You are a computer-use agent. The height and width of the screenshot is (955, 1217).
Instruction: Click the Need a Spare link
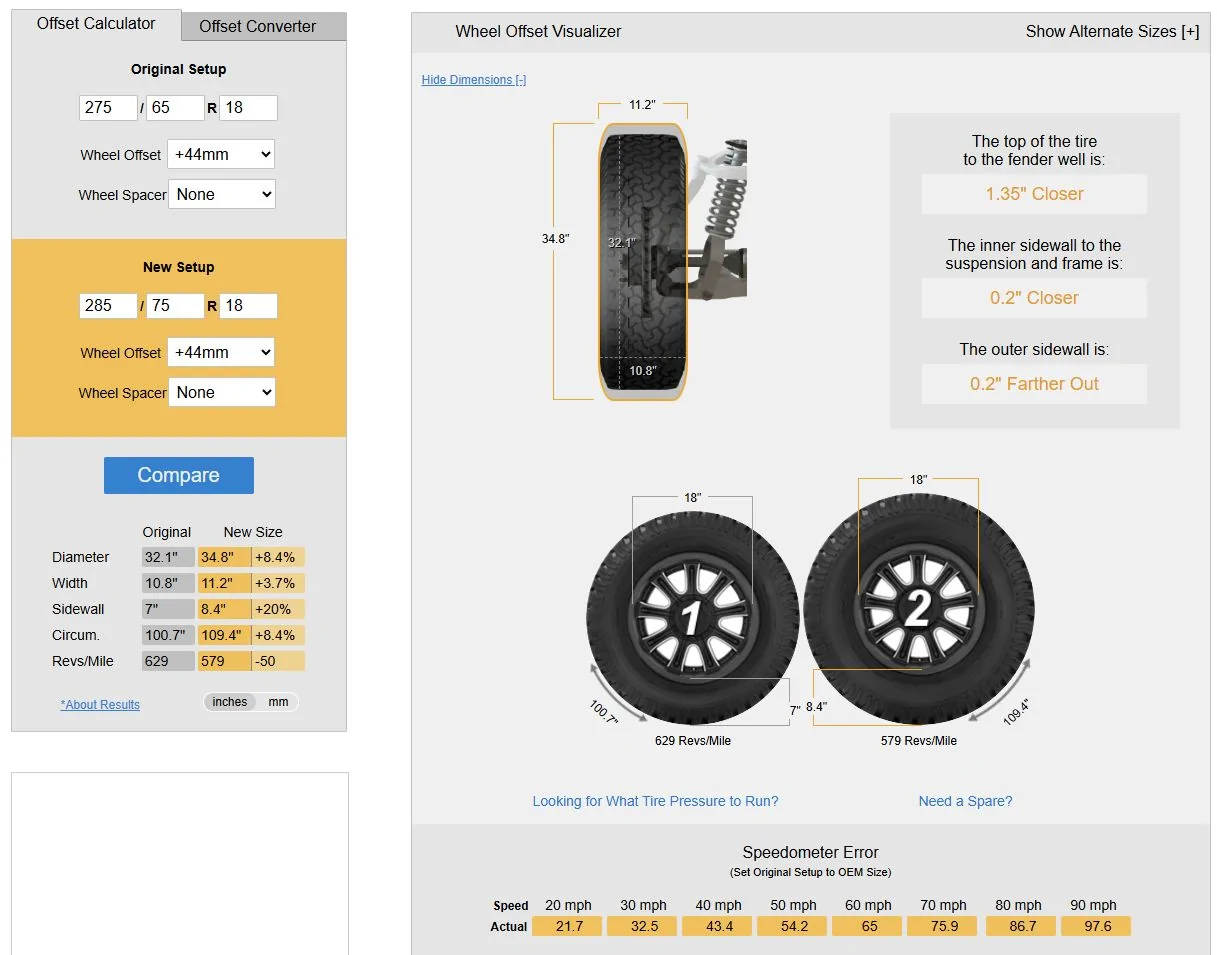pos(964,801)
